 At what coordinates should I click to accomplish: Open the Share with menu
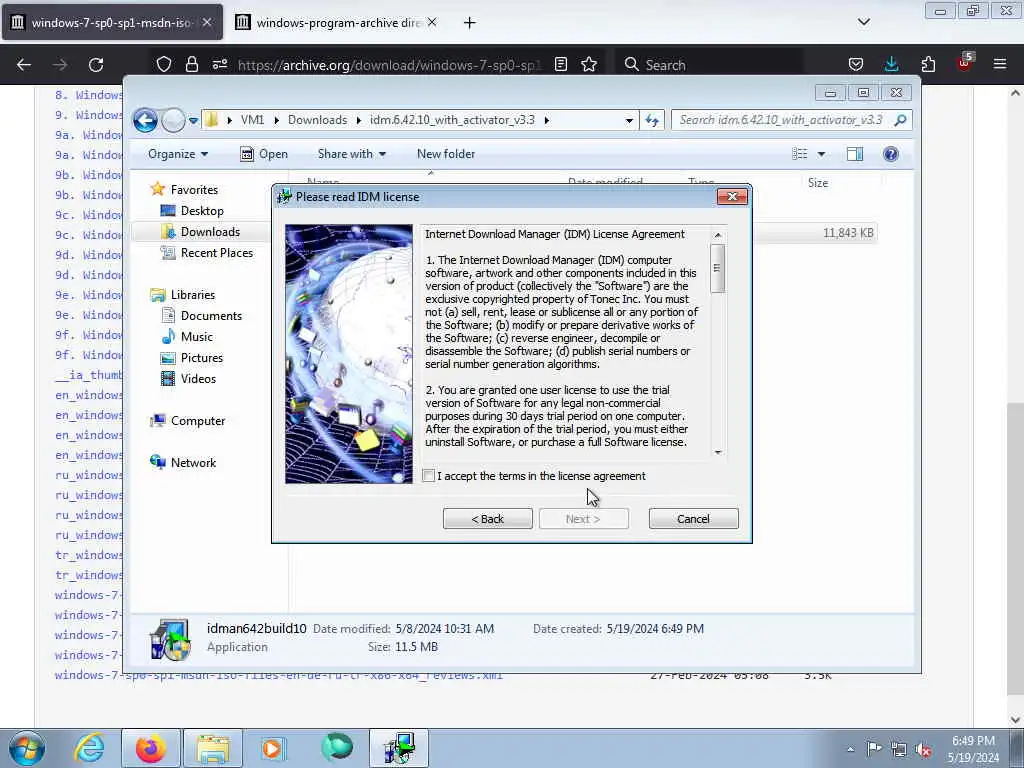(x=351, y=154)
